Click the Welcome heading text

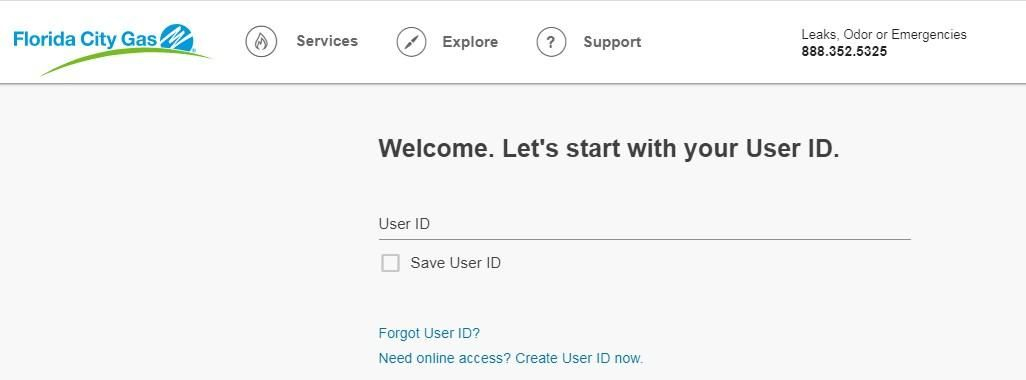click(x=609, y=149)
